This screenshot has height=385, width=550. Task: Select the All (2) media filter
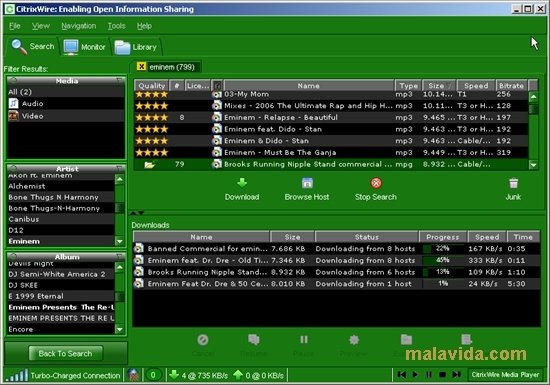coord(66,92)
